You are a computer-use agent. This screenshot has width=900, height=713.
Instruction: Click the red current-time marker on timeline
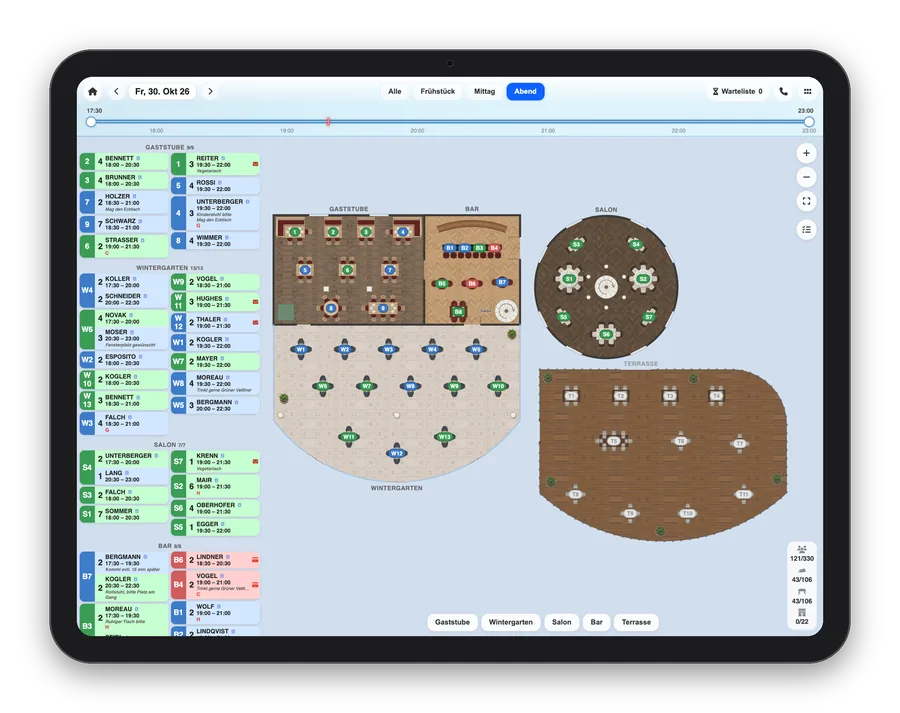[328, 122]
